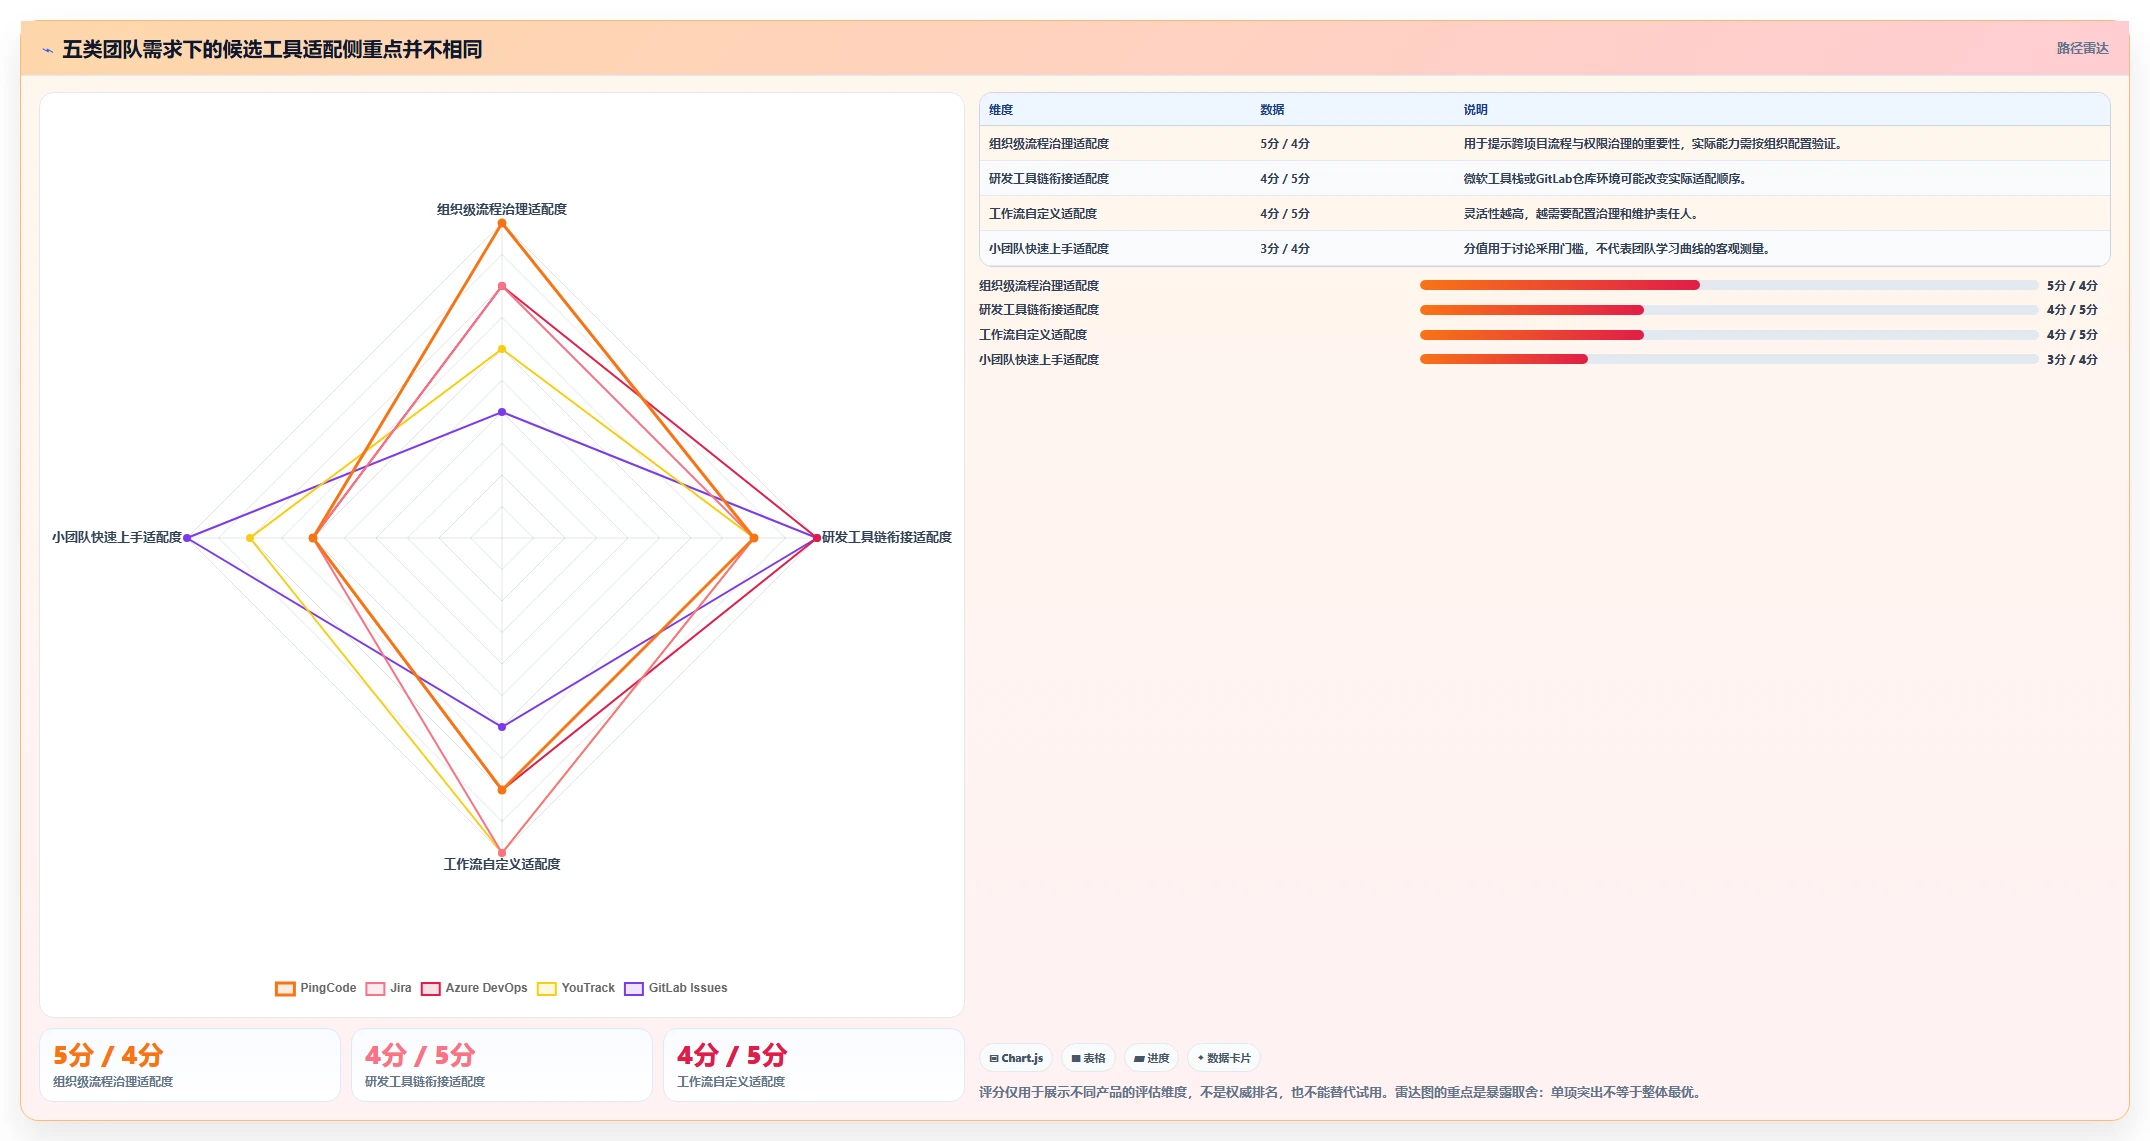
Task: Click the page title 五类团队需求下的候选工具适配侧重点并不相同
Action: [272, 50]
